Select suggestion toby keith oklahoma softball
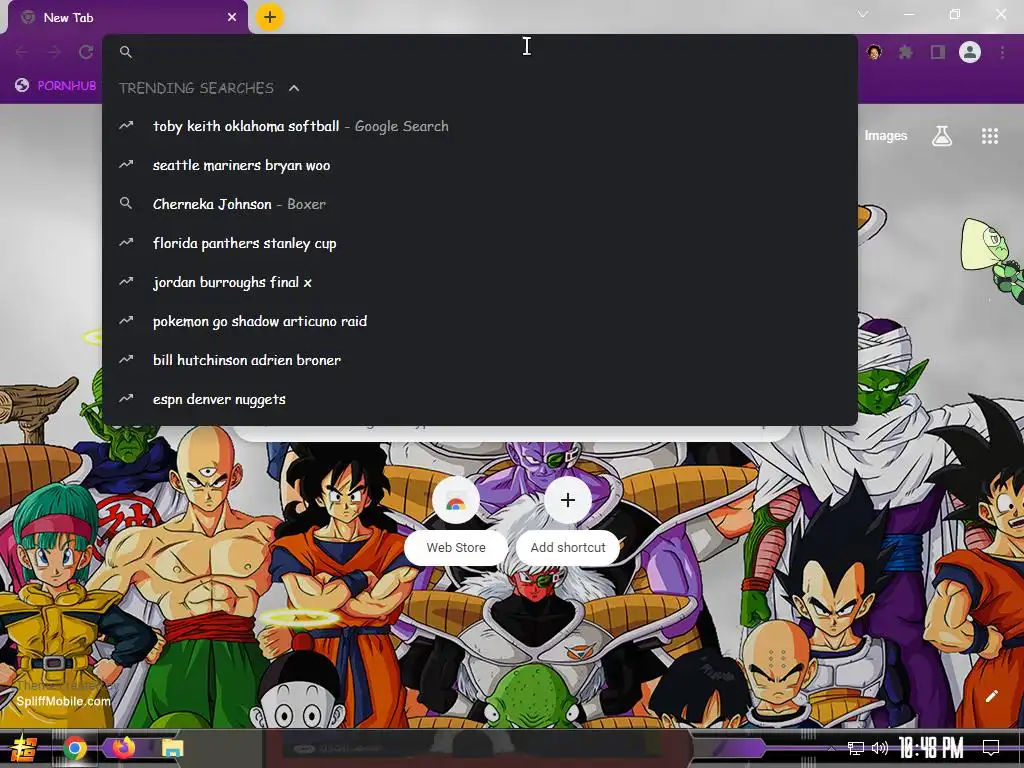 coord(480,126)
